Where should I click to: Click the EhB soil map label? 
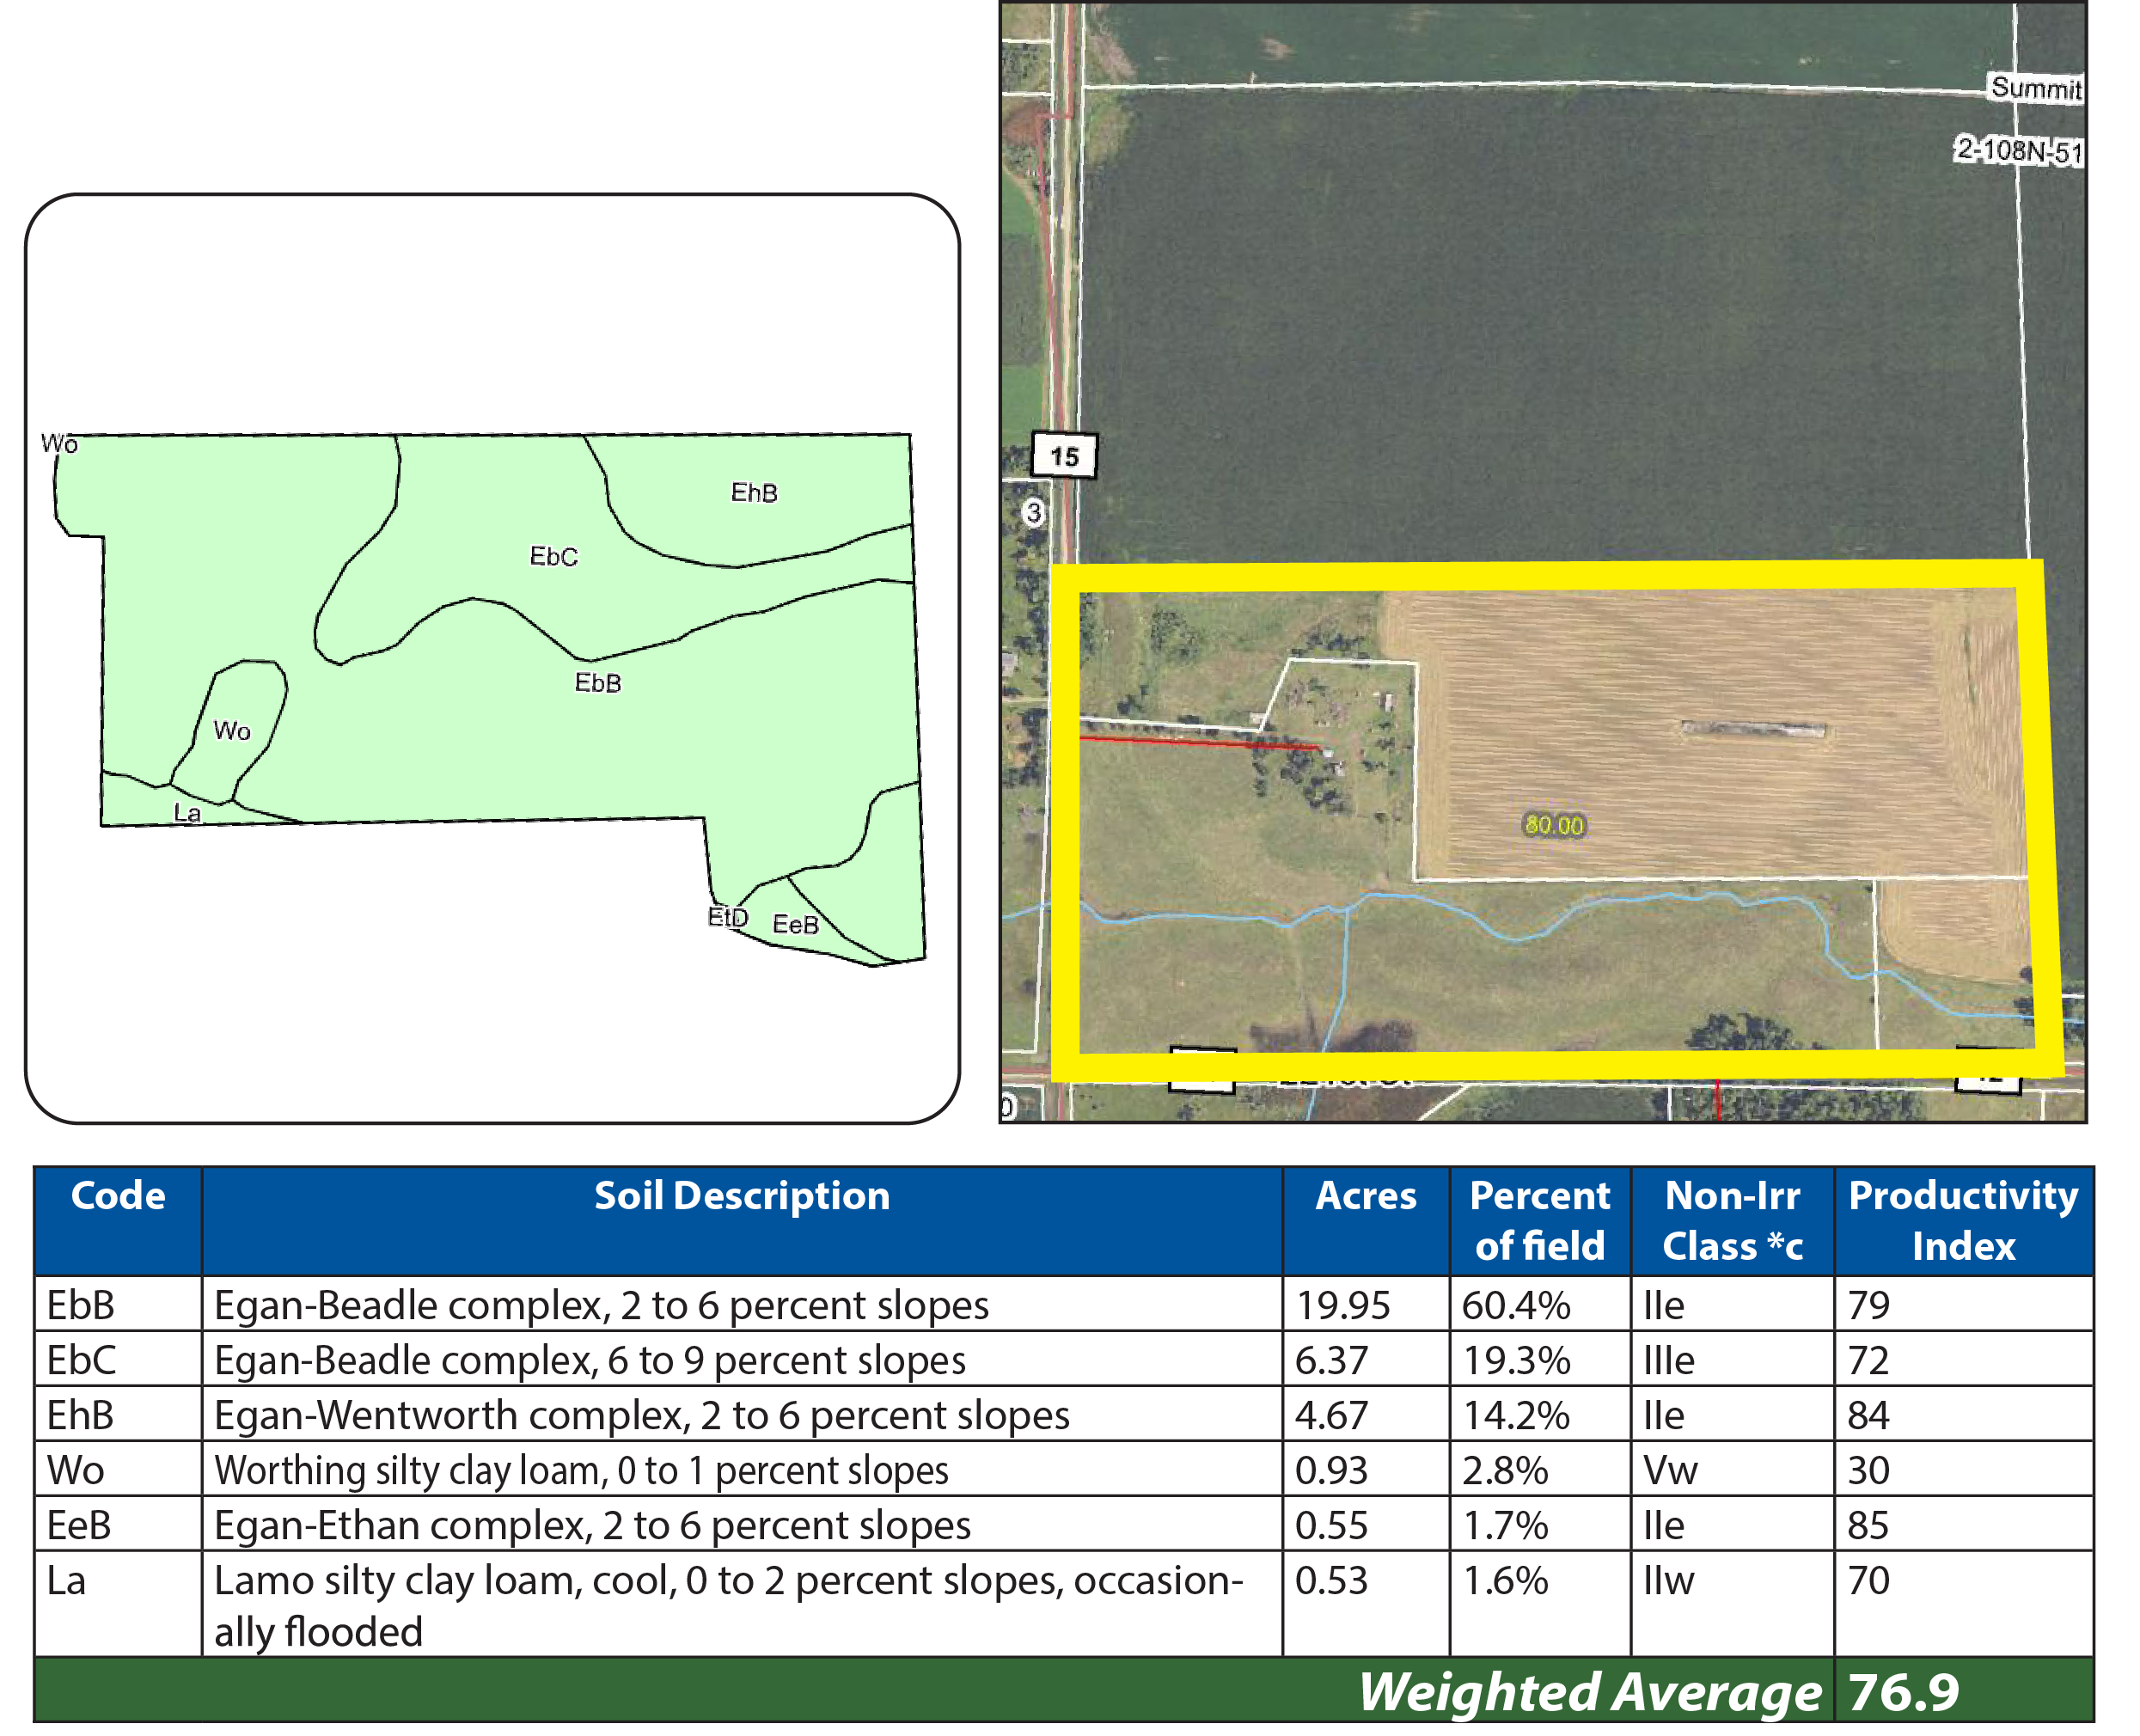pos(754,493)
